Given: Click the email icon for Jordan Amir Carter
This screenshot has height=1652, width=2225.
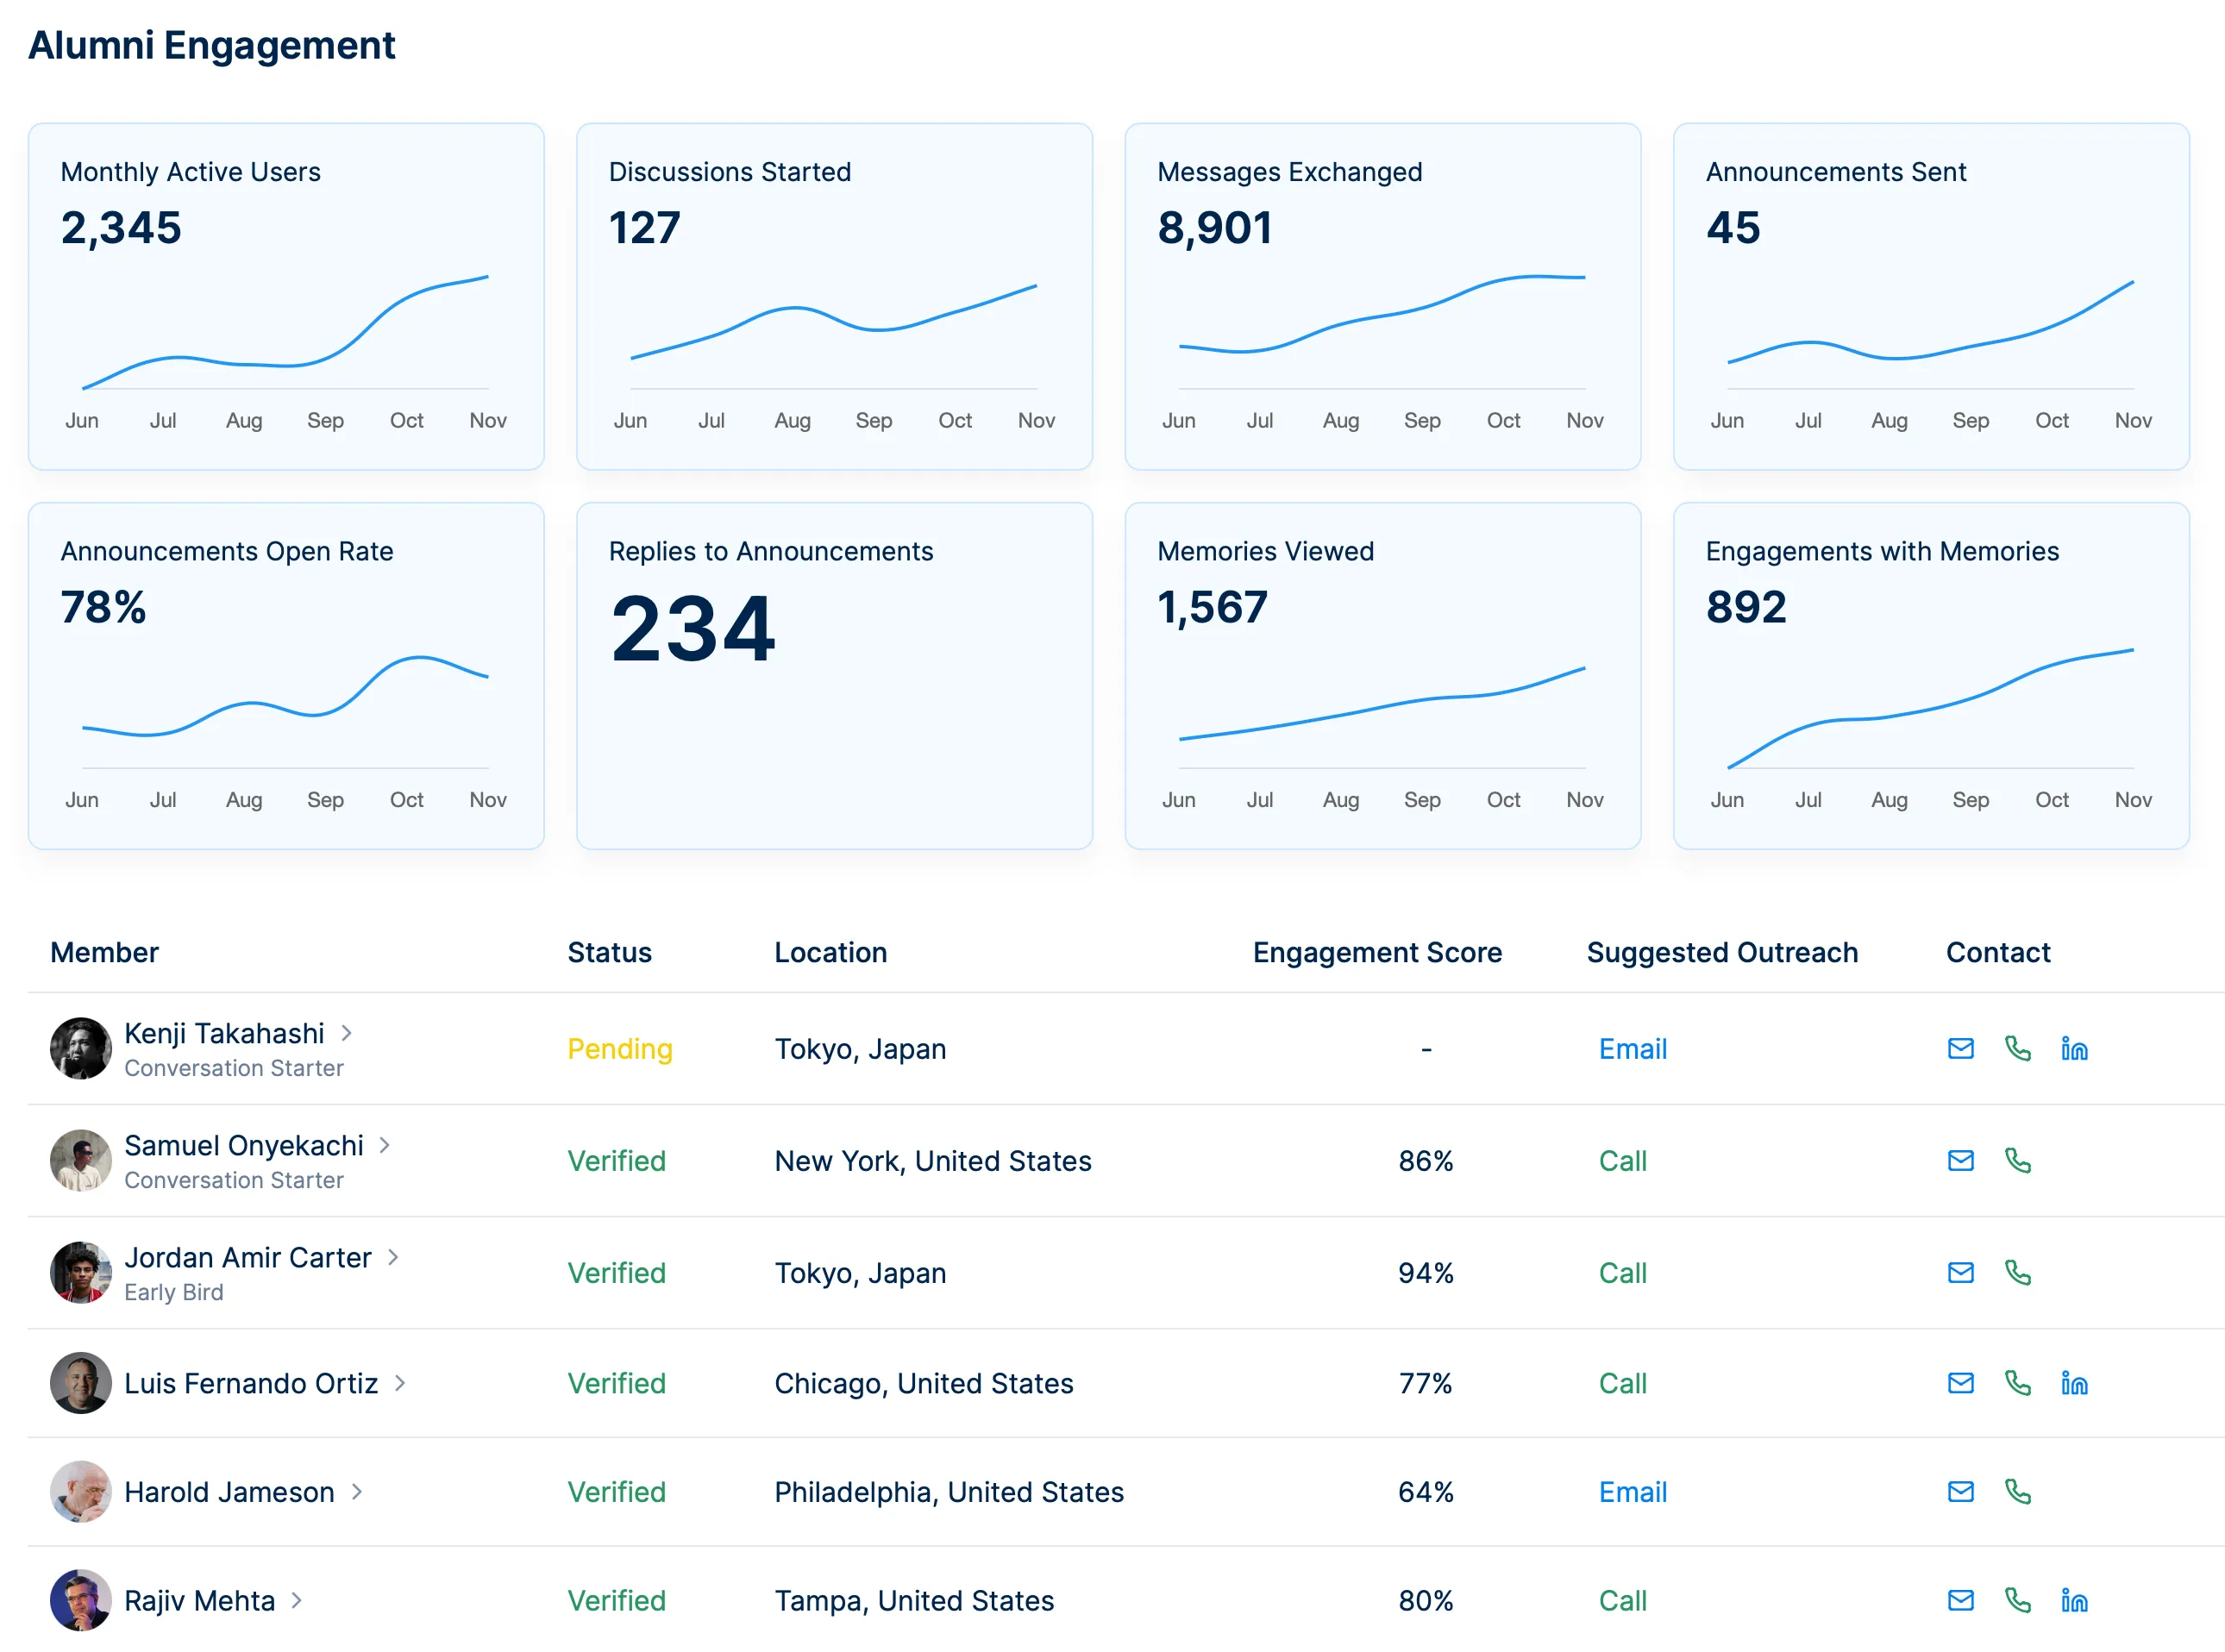Looking at the screenshot, I should point(1960,1272).
